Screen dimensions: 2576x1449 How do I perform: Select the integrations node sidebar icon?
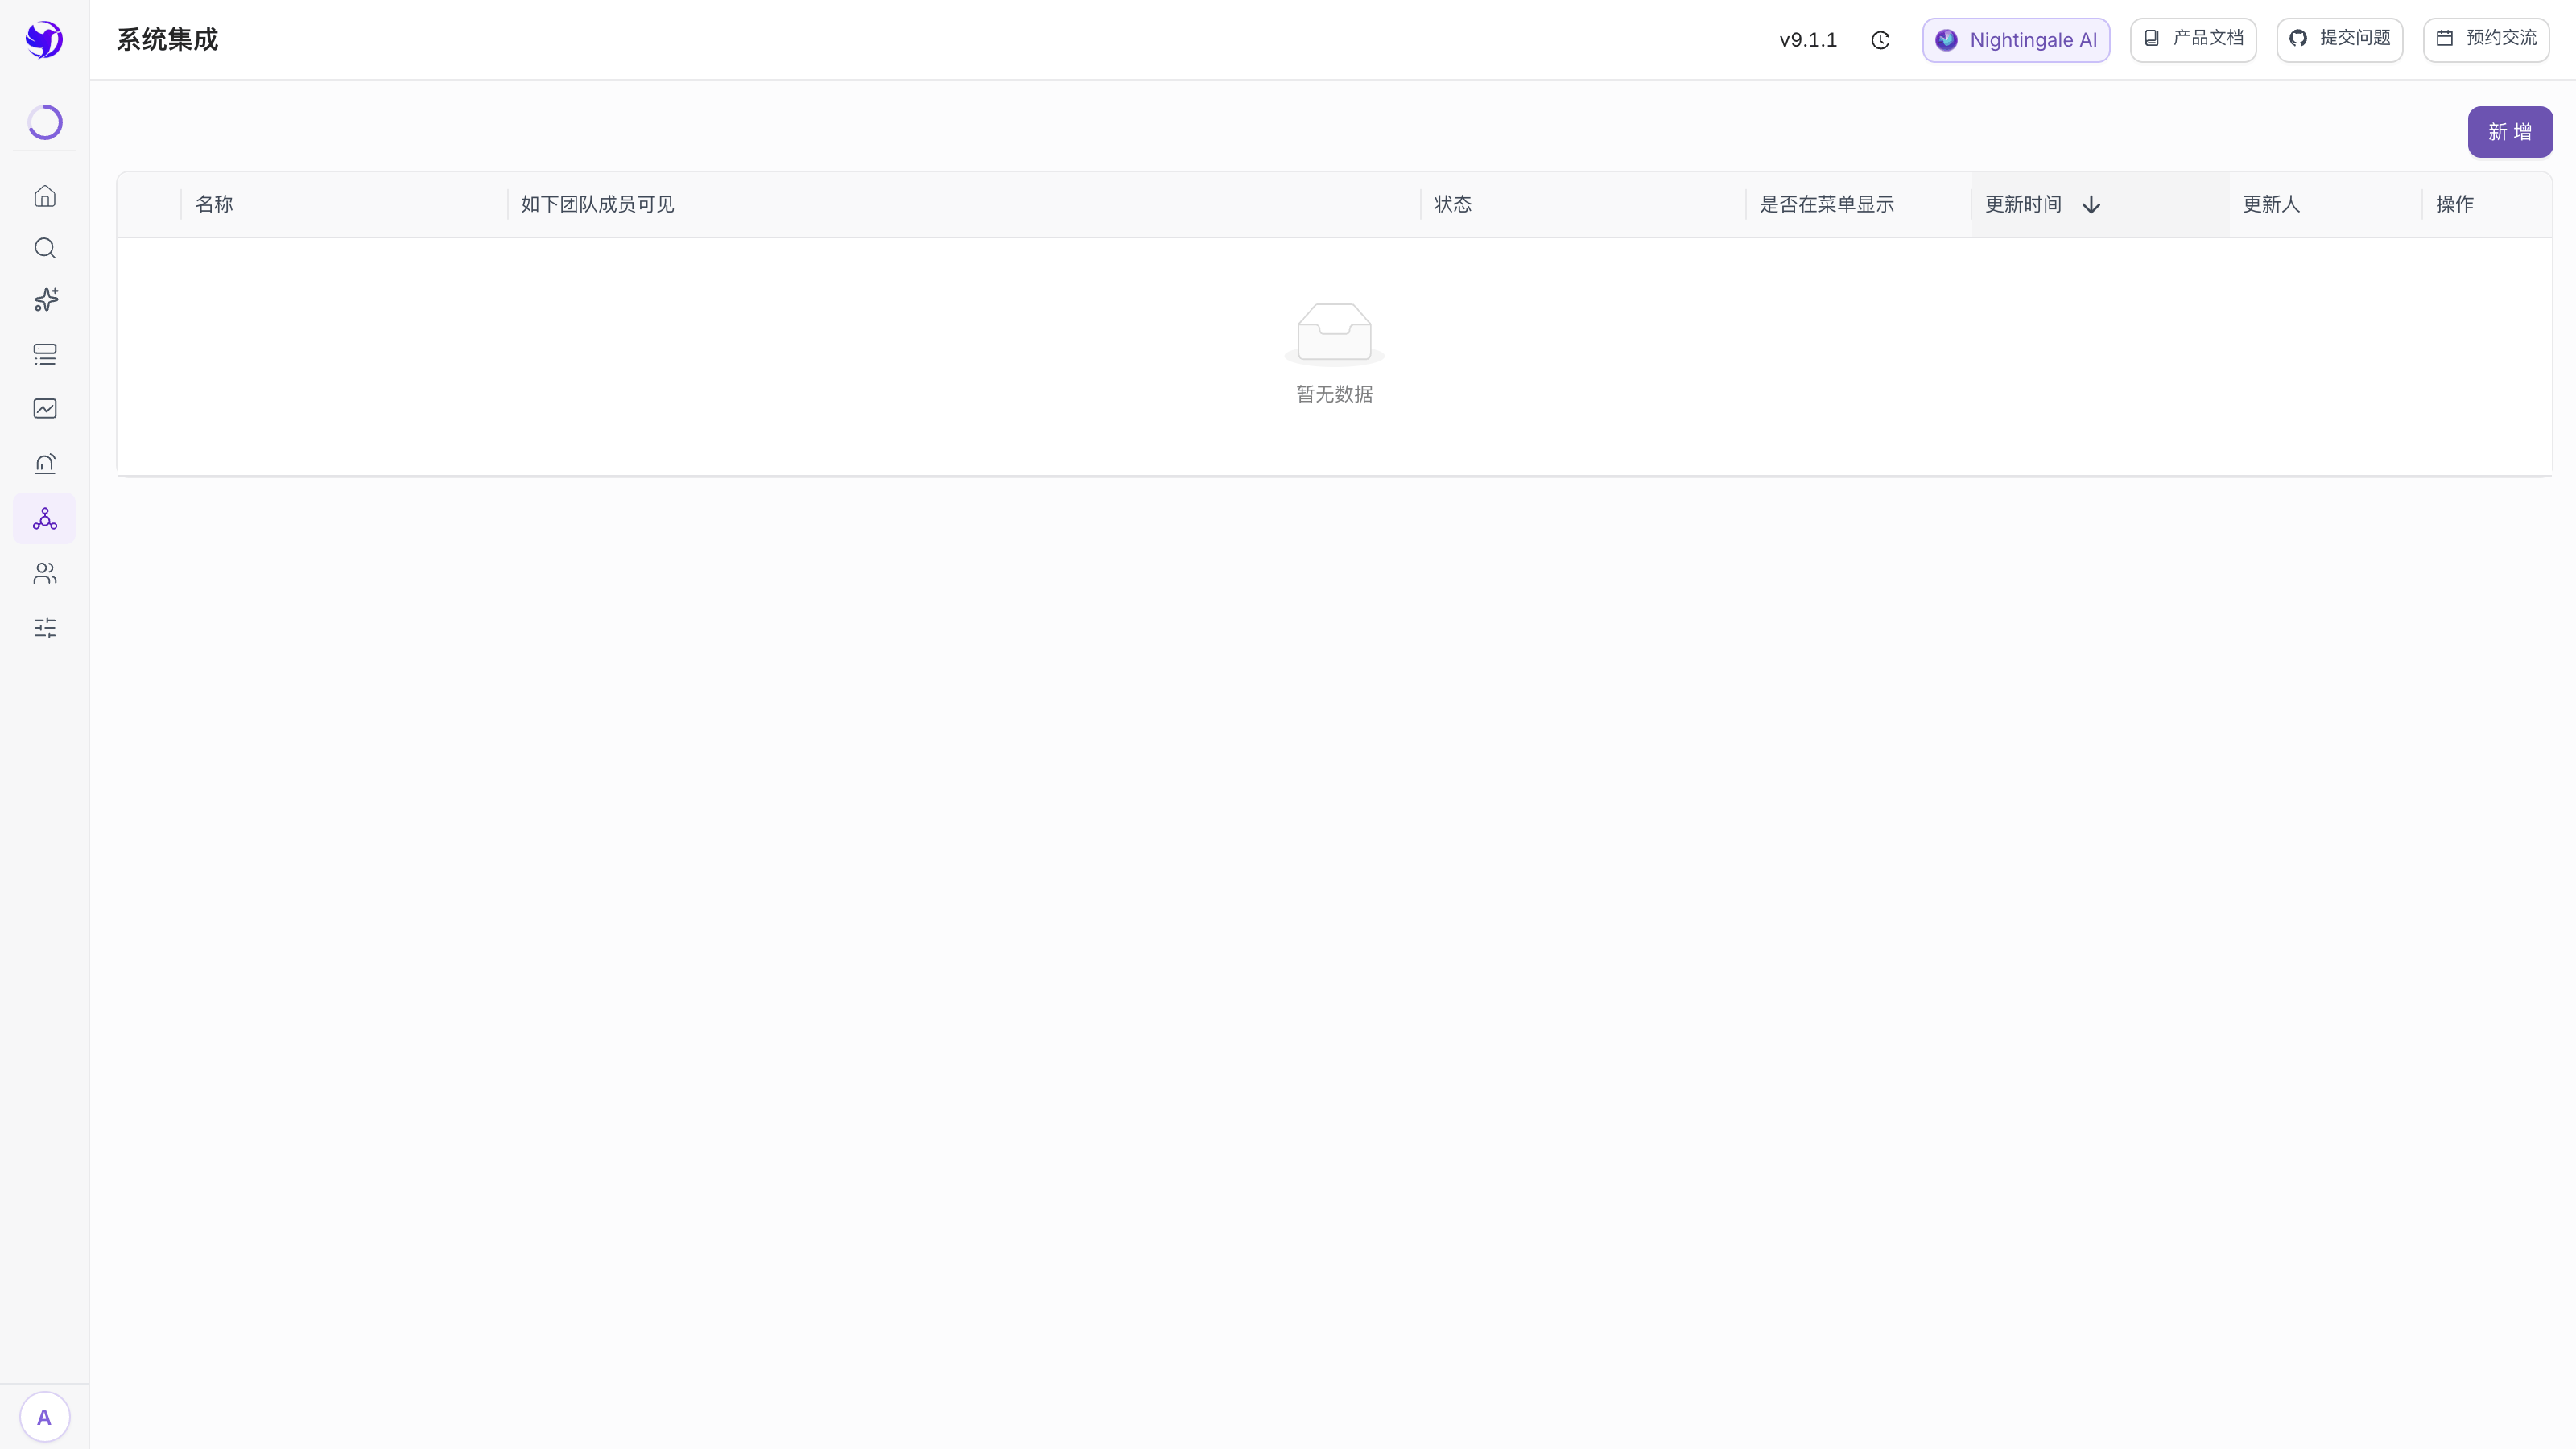(45, 518)
